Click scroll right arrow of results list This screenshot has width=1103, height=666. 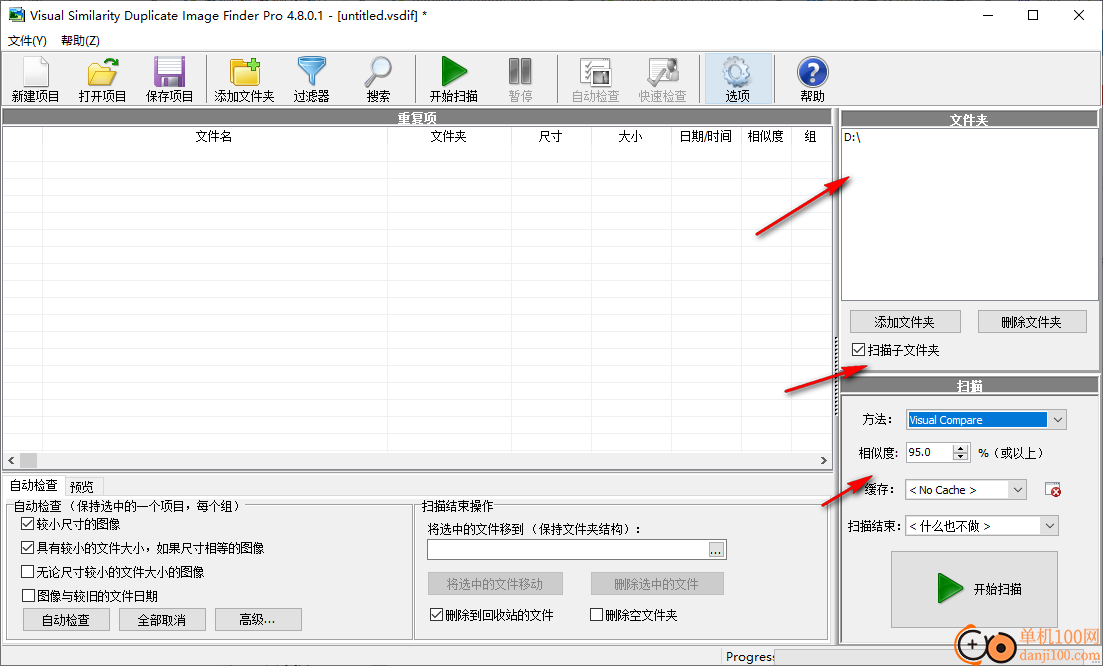click(824, 461)
